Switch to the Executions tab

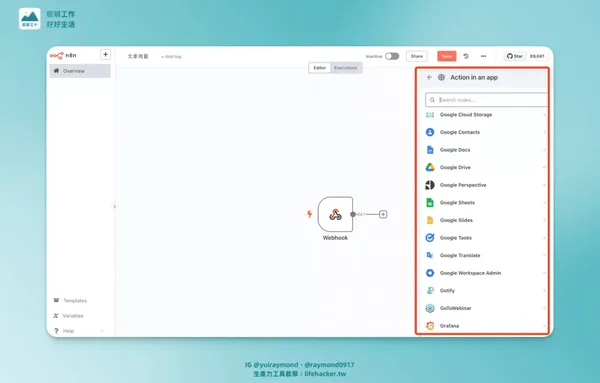(346, 68)
